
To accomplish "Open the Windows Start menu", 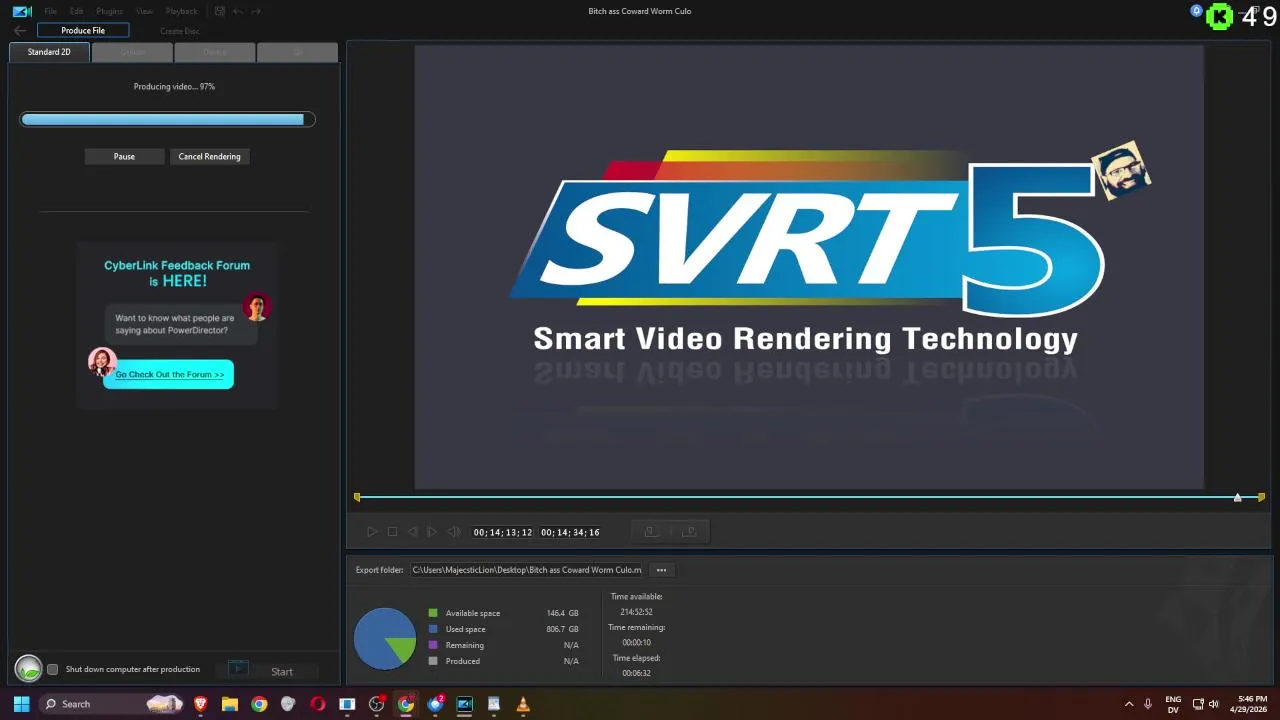I will (x=21, y=704).
